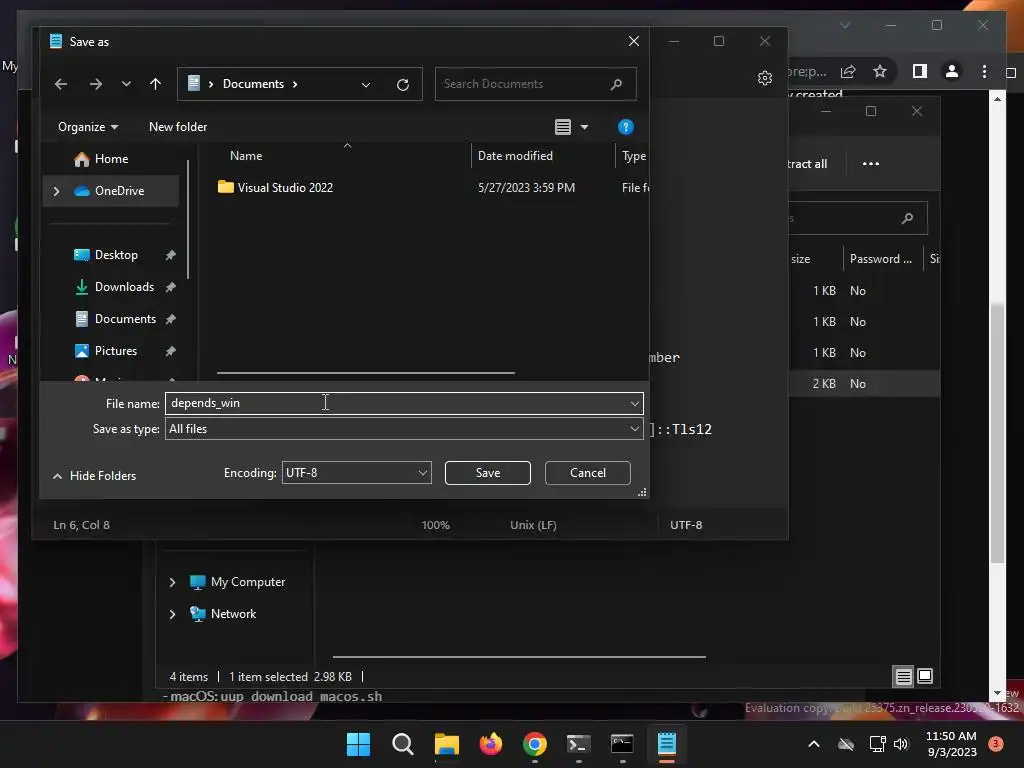Click the 100% zoom status in Notepad
Viewport: 1024px width, 768px height.
(436, 525)
